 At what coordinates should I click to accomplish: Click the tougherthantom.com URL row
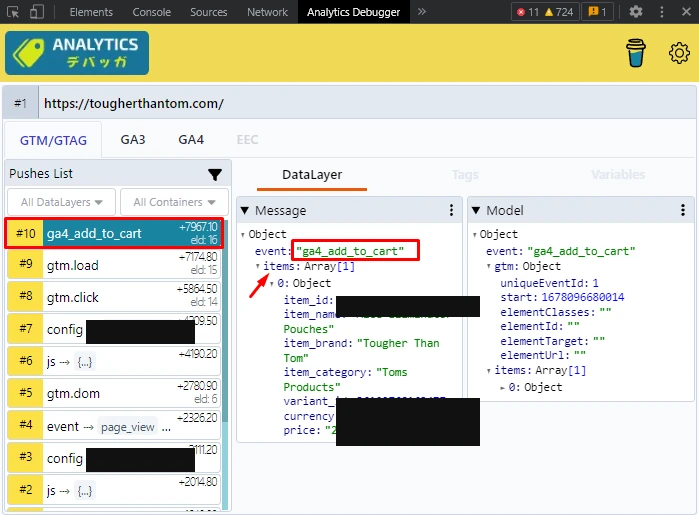point(367,103)
